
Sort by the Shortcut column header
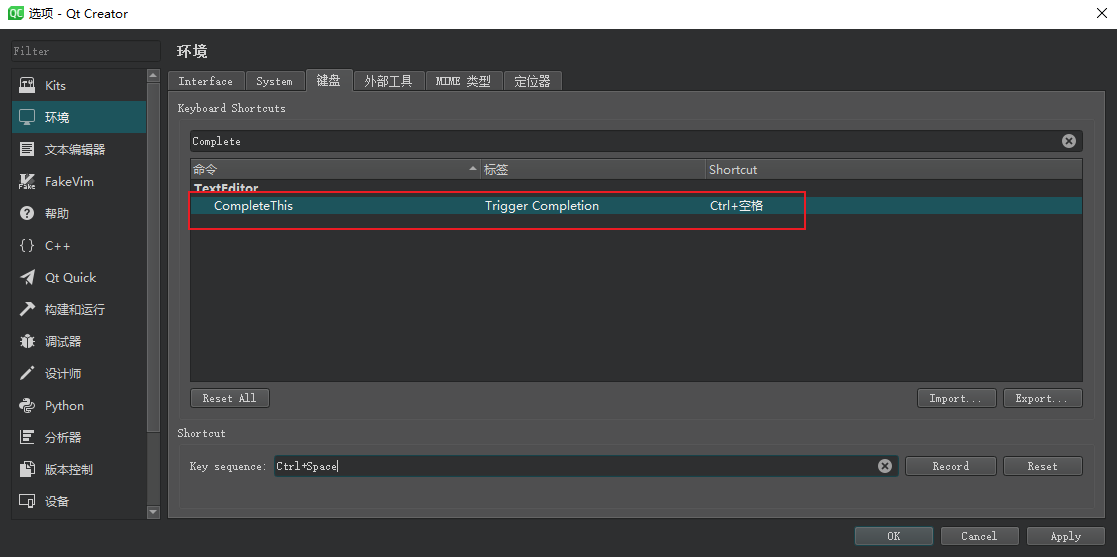point(894,170)
